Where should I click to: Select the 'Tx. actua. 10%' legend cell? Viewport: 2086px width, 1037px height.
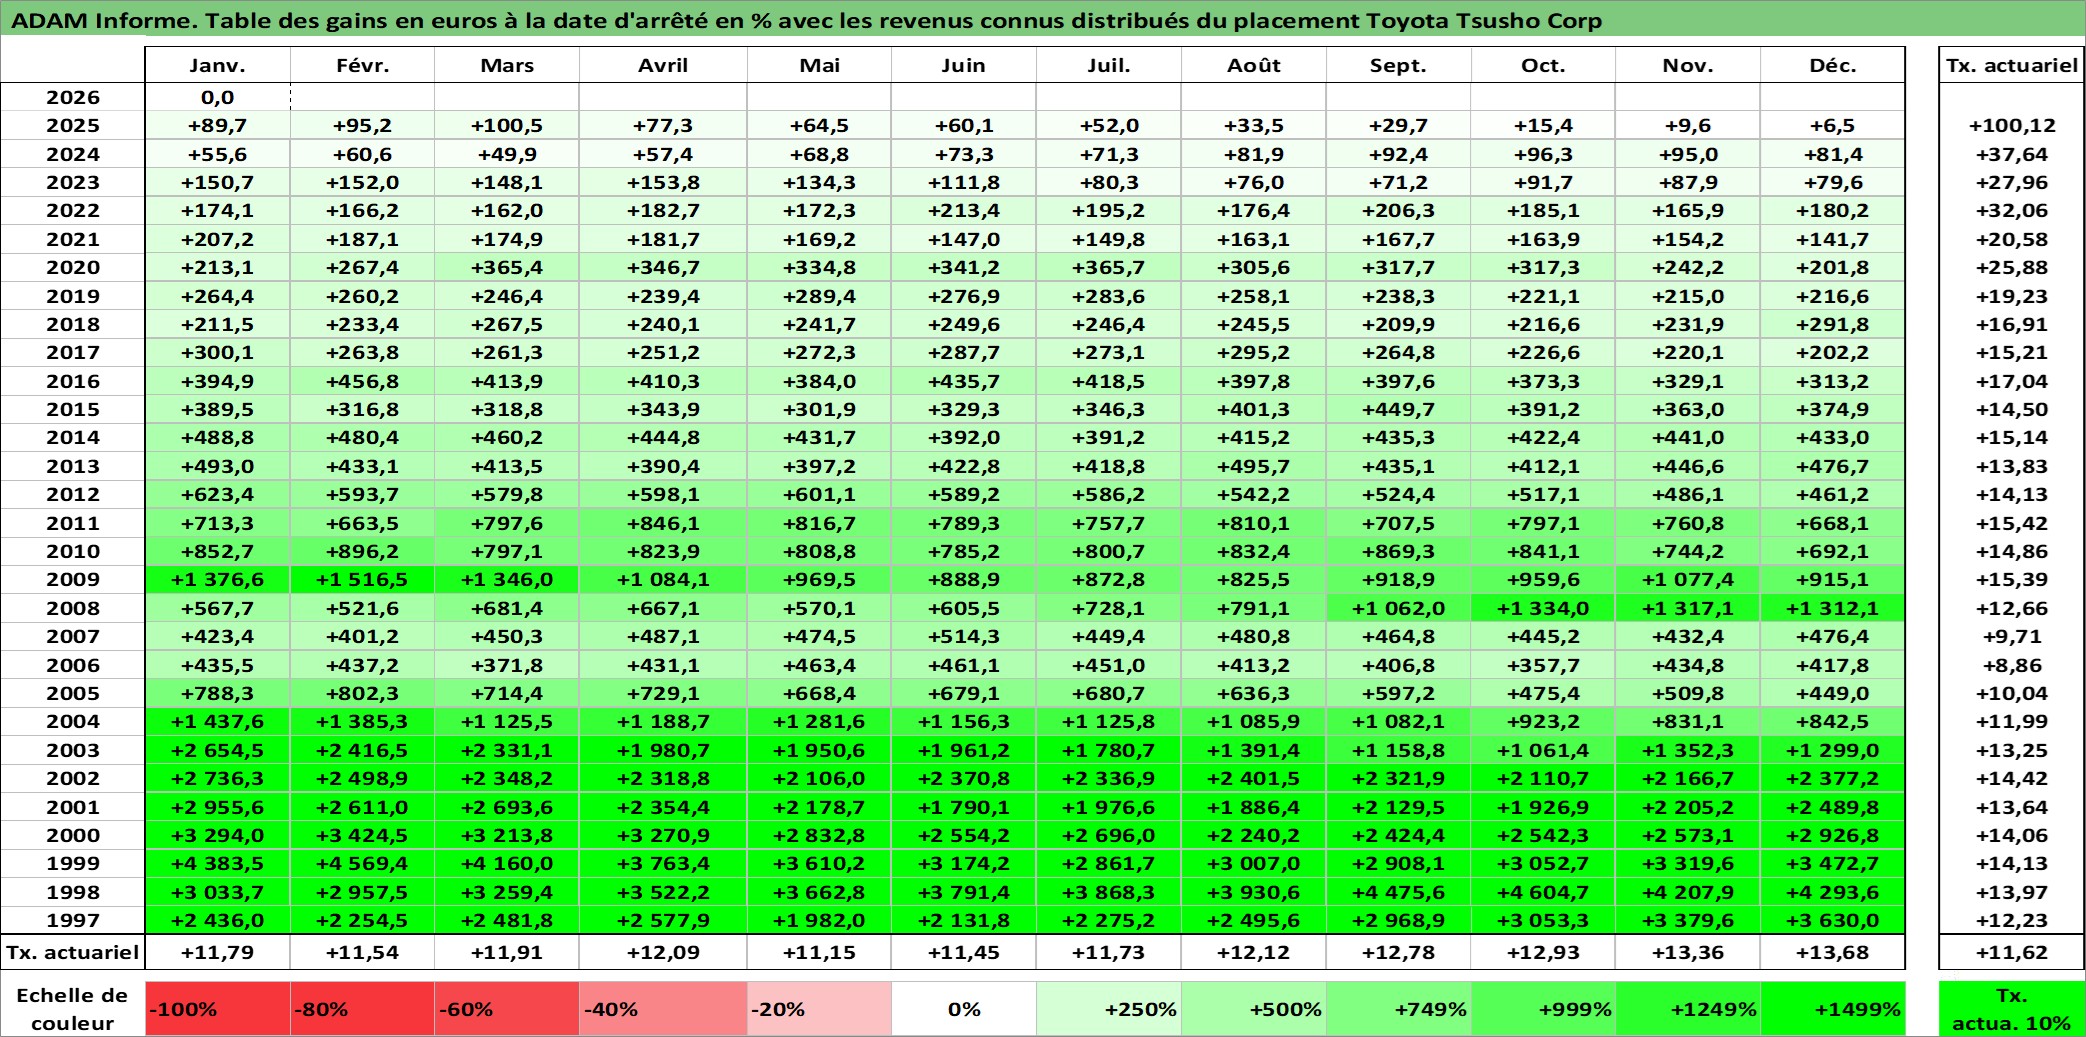point(2012,1009)
